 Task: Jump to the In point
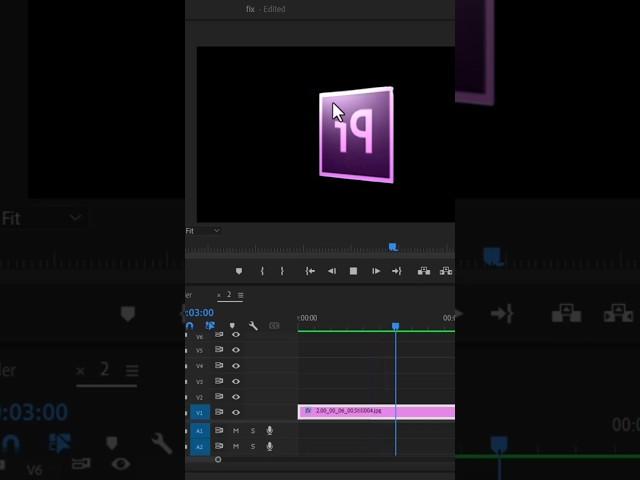(310, 271)
